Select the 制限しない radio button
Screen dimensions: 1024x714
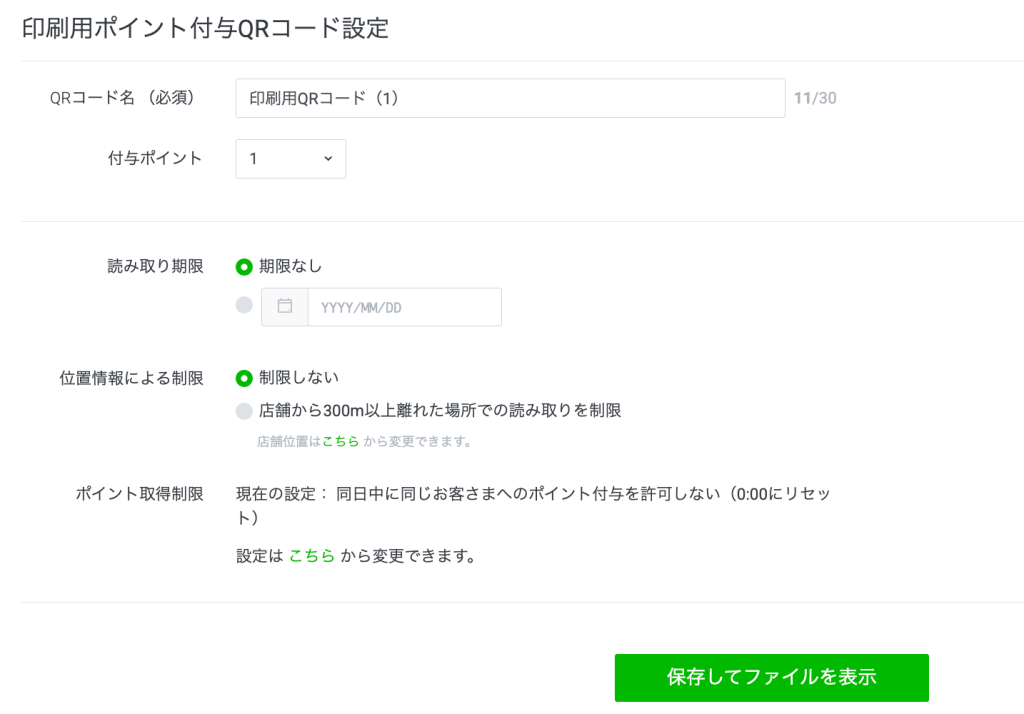click(x=242, y=377)
